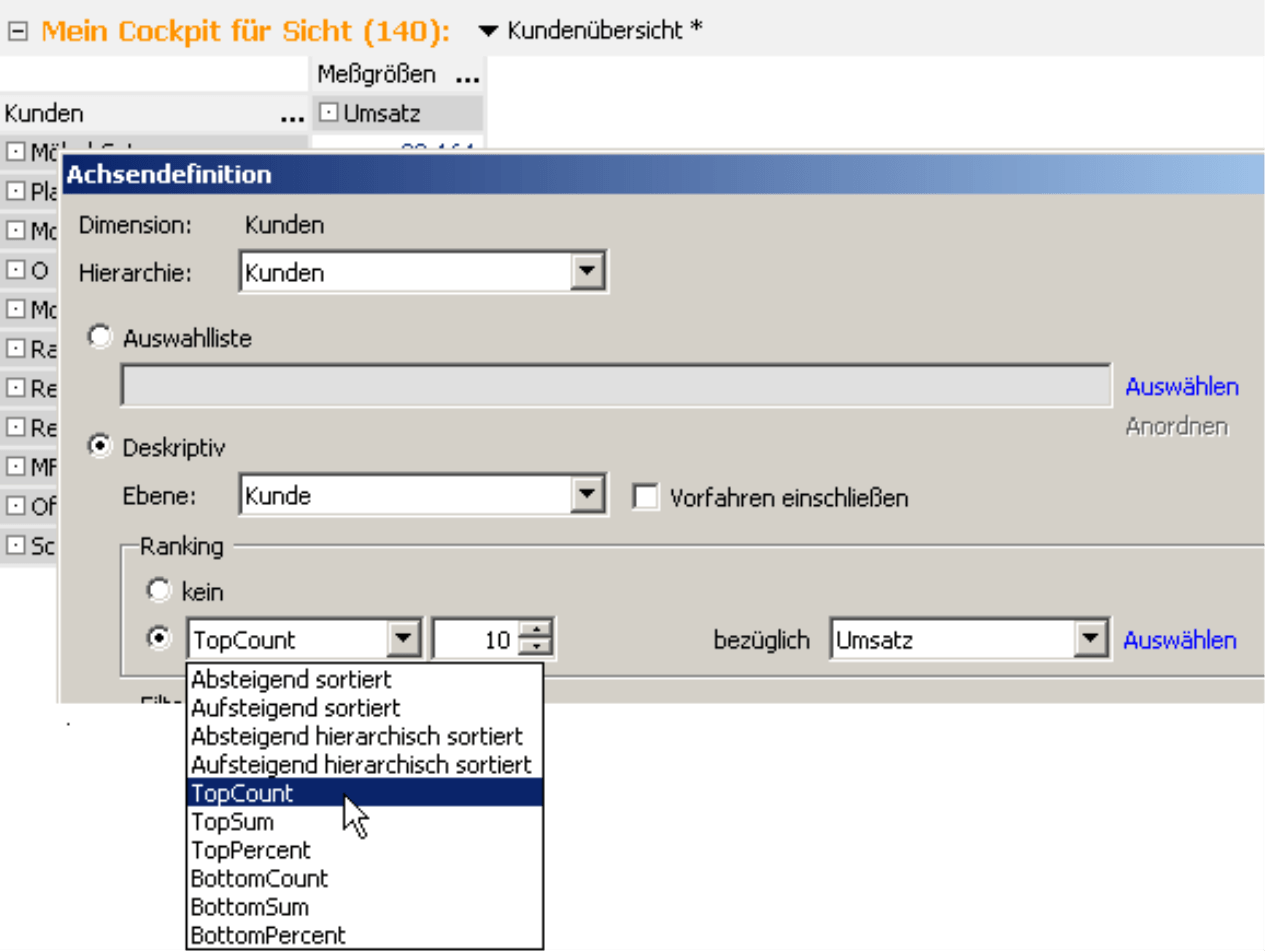Click Auswählen link next to Umsatz

(x=1180, y=640)
